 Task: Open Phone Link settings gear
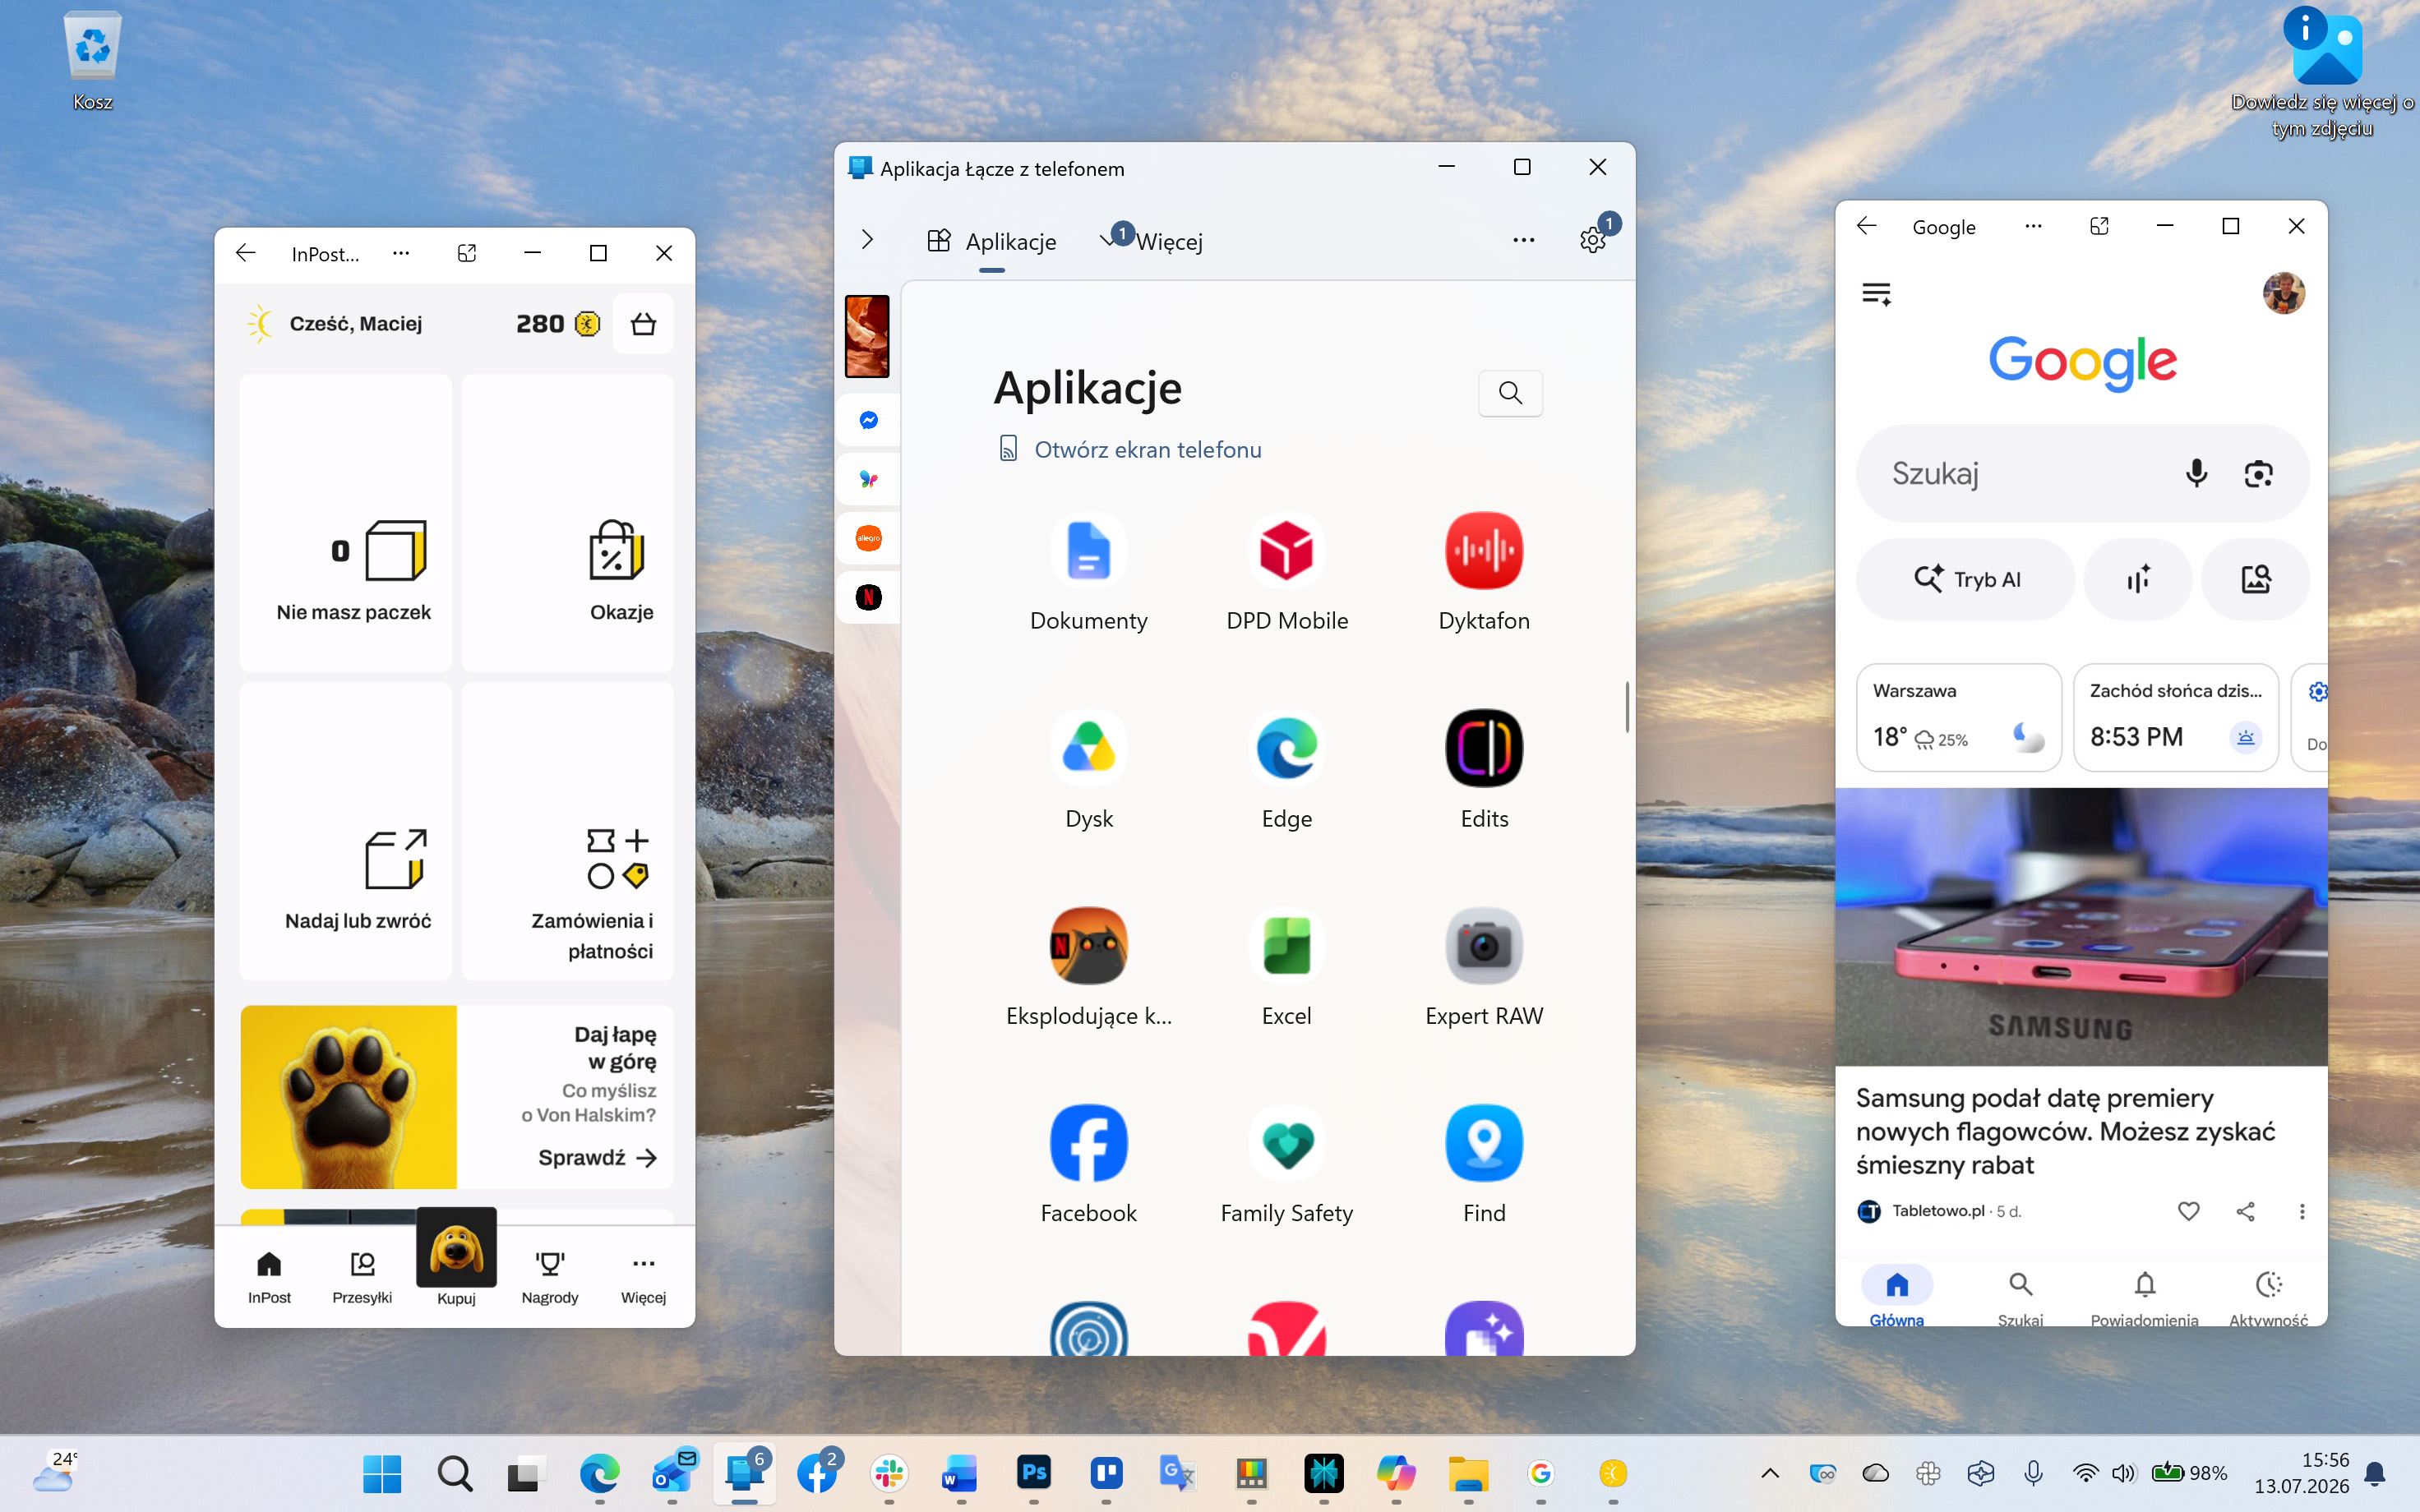[1592, 240]
